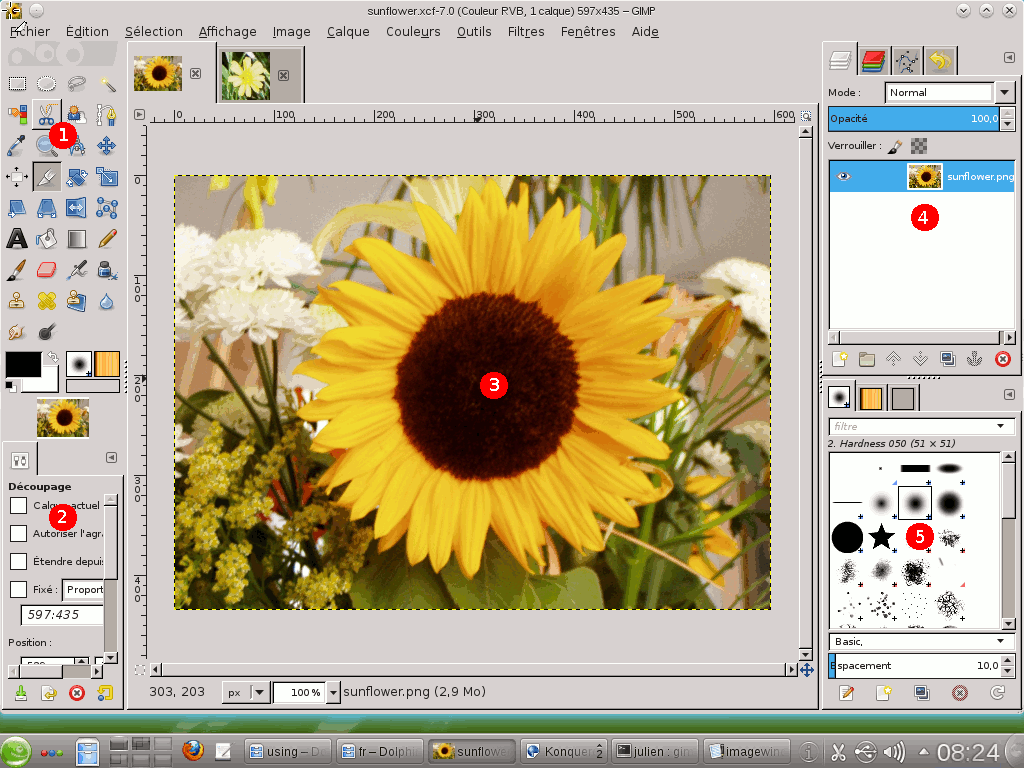Open the Filtres menu
The width and height of the screenshot is (1024, 768).
(526, 31)
